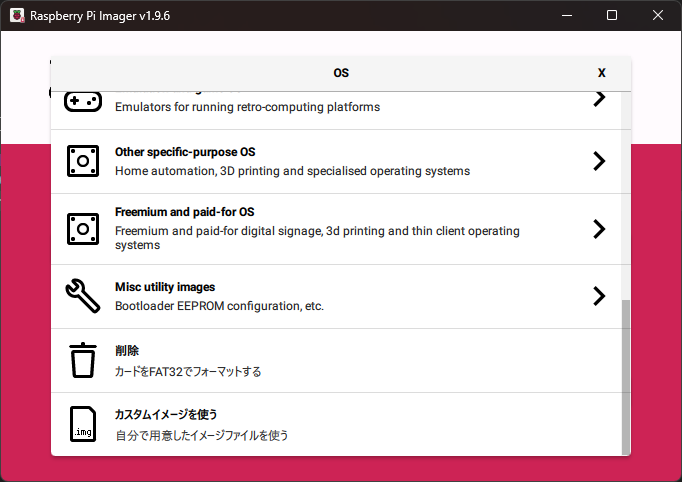Expand Other specific-purpose OS chevron arrow
The width and height of the screenshot is (682, 482).
(598, 161)
